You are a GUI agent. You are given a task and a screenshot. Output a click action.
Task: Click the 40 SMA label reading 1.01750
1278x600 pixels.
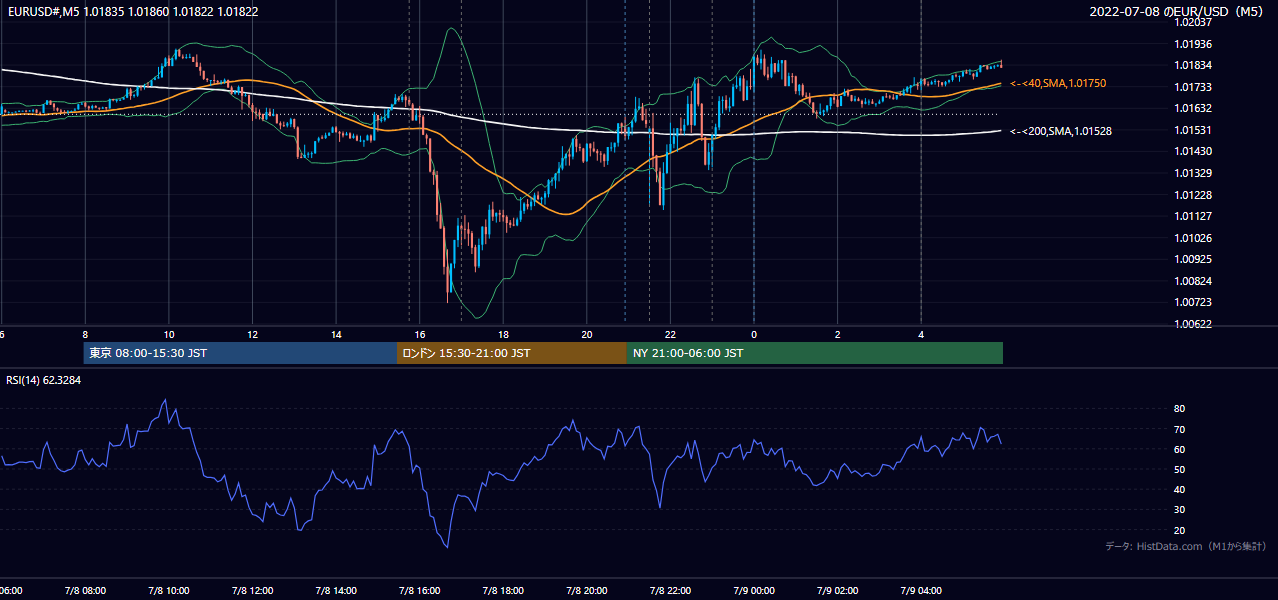click(x=1059, y=84)
